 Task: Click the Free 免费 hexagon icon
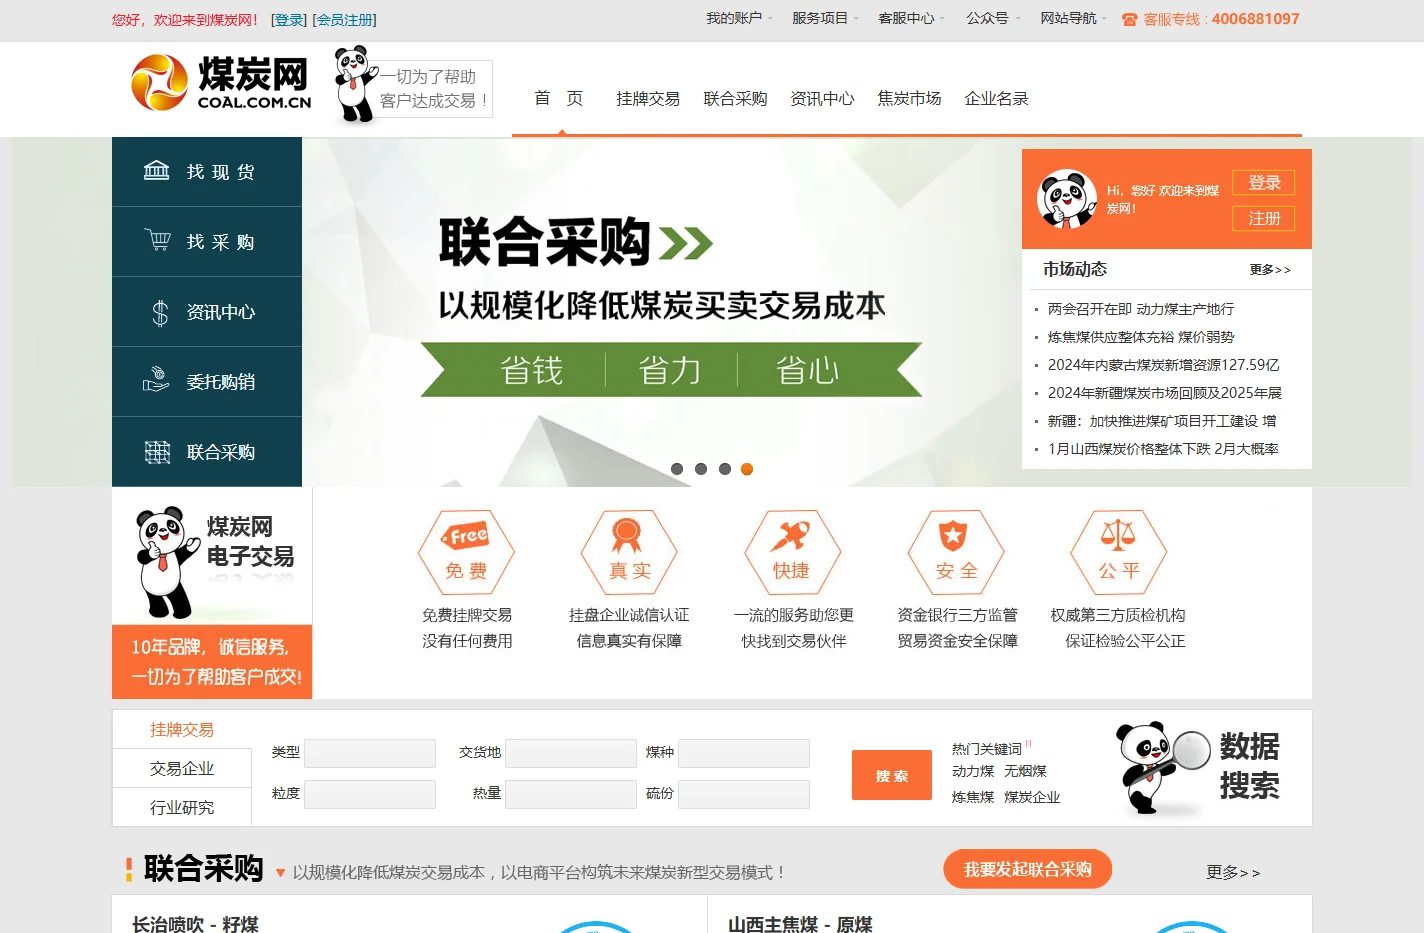coord(467,551)
